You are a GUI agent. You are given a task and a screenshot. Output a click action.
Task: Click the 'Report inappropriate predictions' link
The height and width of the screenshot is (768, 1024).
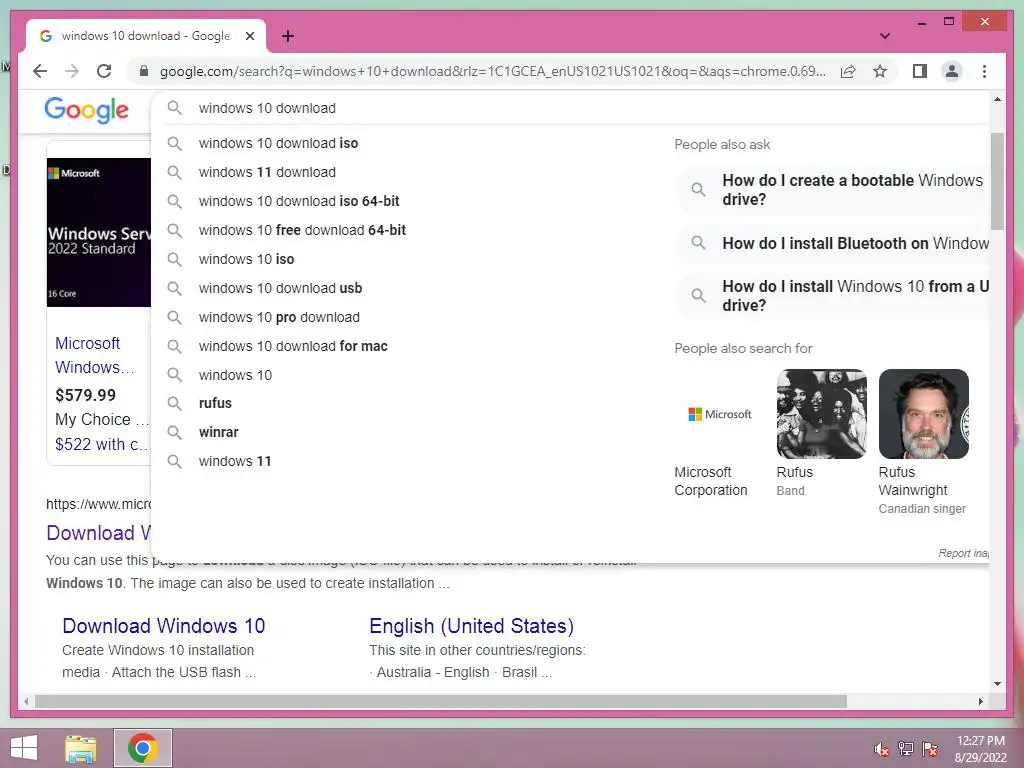(963, 553)
